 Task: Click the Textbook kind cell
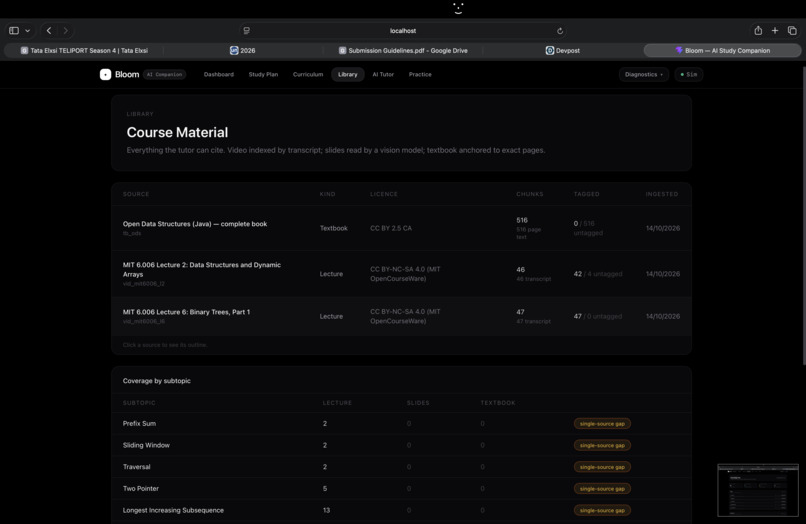coord(334,228)
